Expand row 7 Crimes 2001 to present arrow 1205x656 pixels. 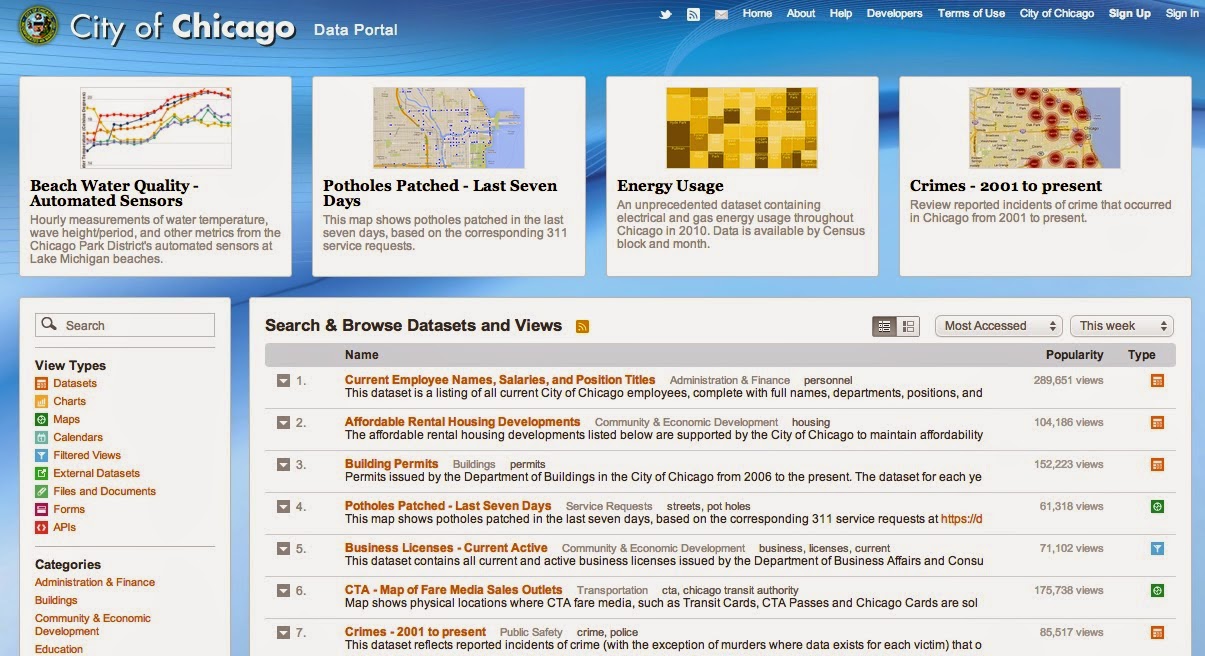pyautogui.click(x=283, y=633)
